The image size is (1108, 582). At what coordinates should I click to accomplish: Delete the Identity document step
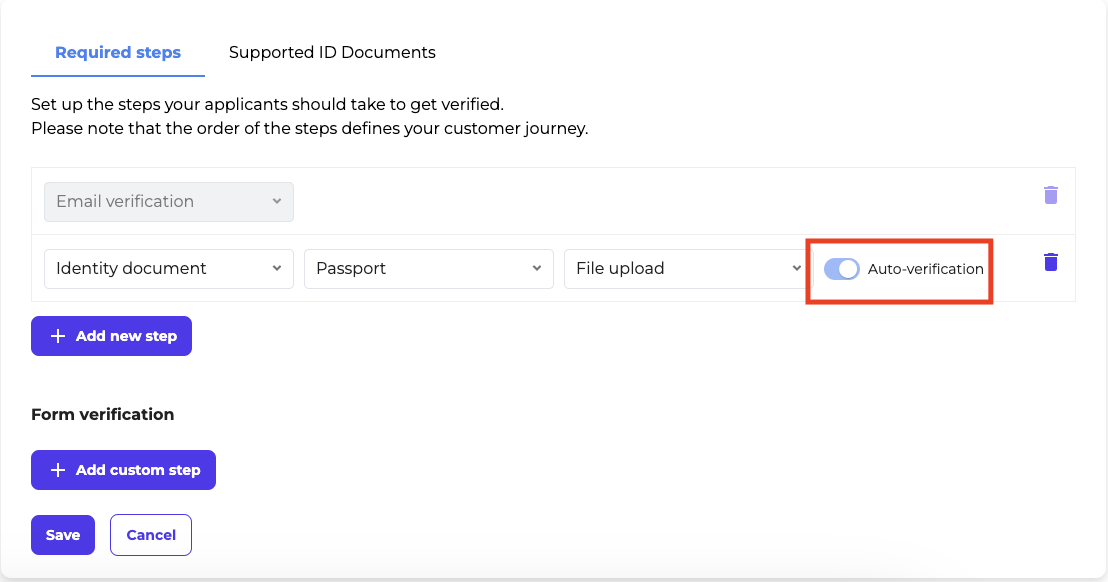click(x=1050, y=262)
